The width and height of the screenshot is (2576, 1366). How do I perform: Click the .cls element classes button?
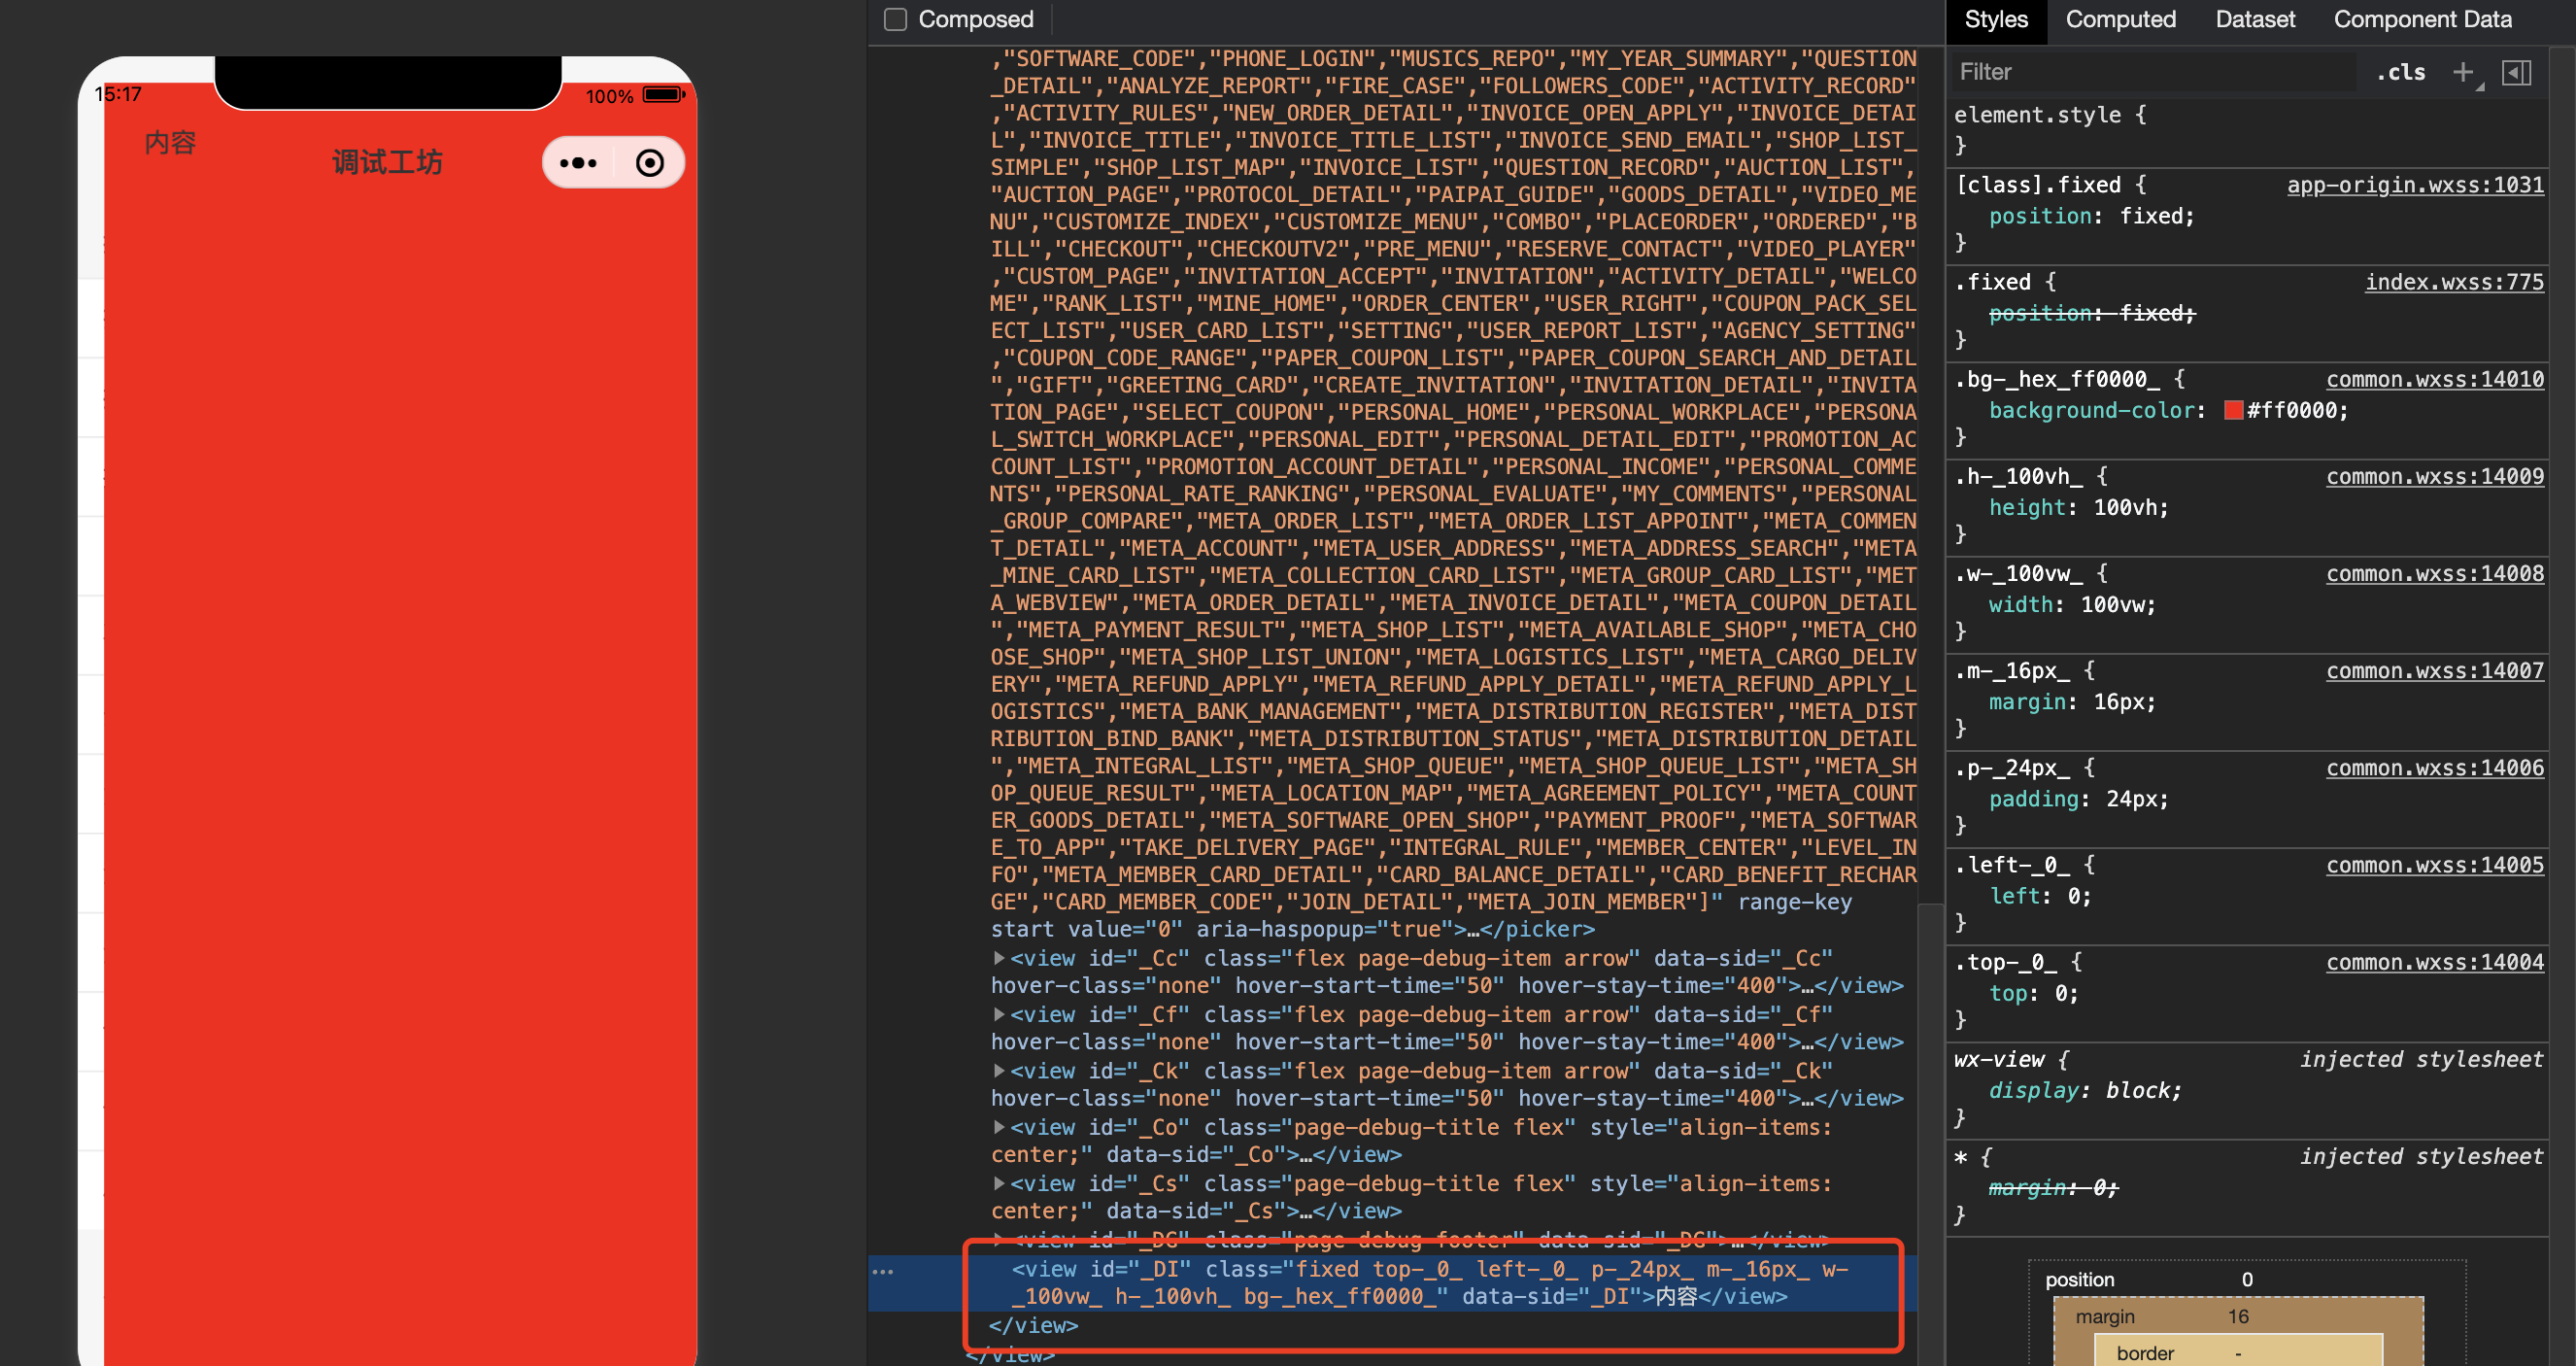pyautogui.click(x=2401, y=72)
